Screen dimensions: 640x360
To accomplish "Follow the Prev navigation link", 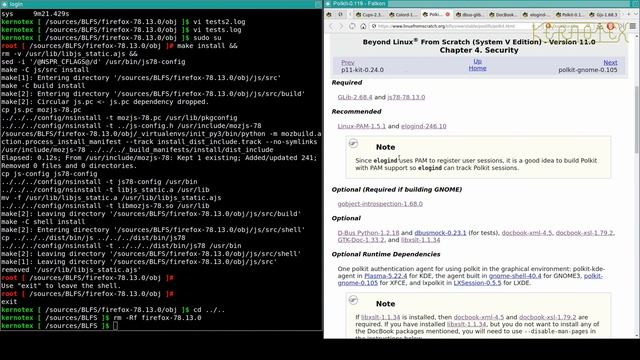I will (347, 62).
